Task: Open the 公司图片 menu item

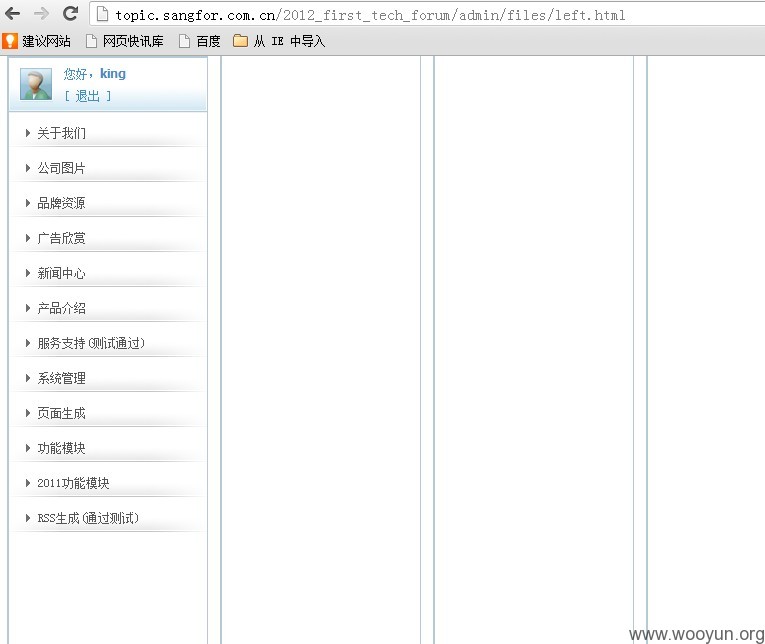Action: (61, 168)
